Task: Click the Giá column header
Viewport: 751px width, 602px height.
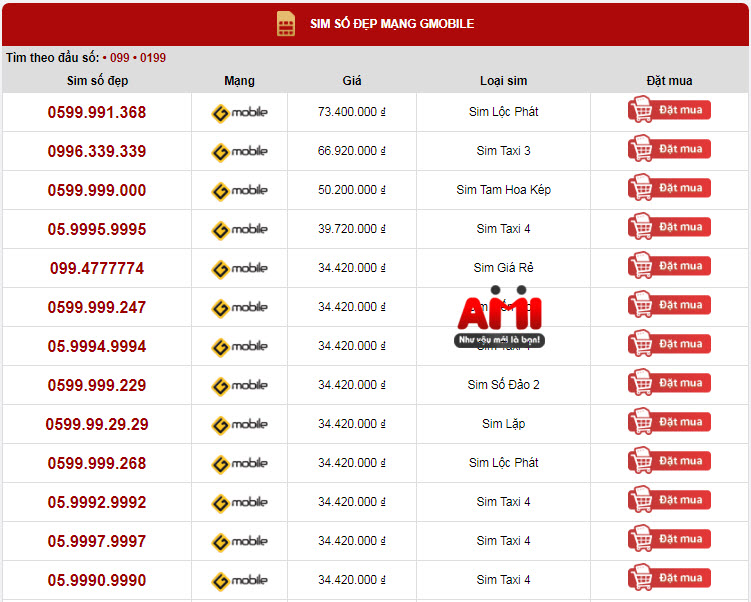Action: pyautogui.click(x=352, y=80)
